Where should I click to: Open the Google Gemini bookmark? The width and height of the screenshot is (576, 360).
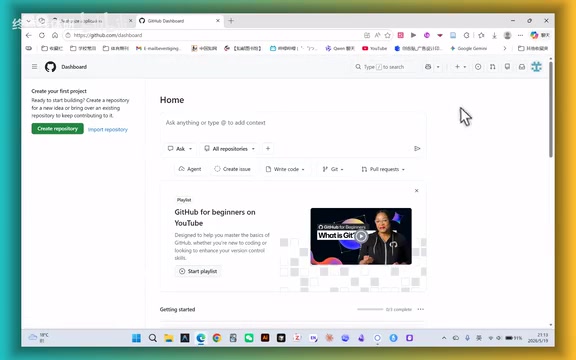tap(468, 48)
